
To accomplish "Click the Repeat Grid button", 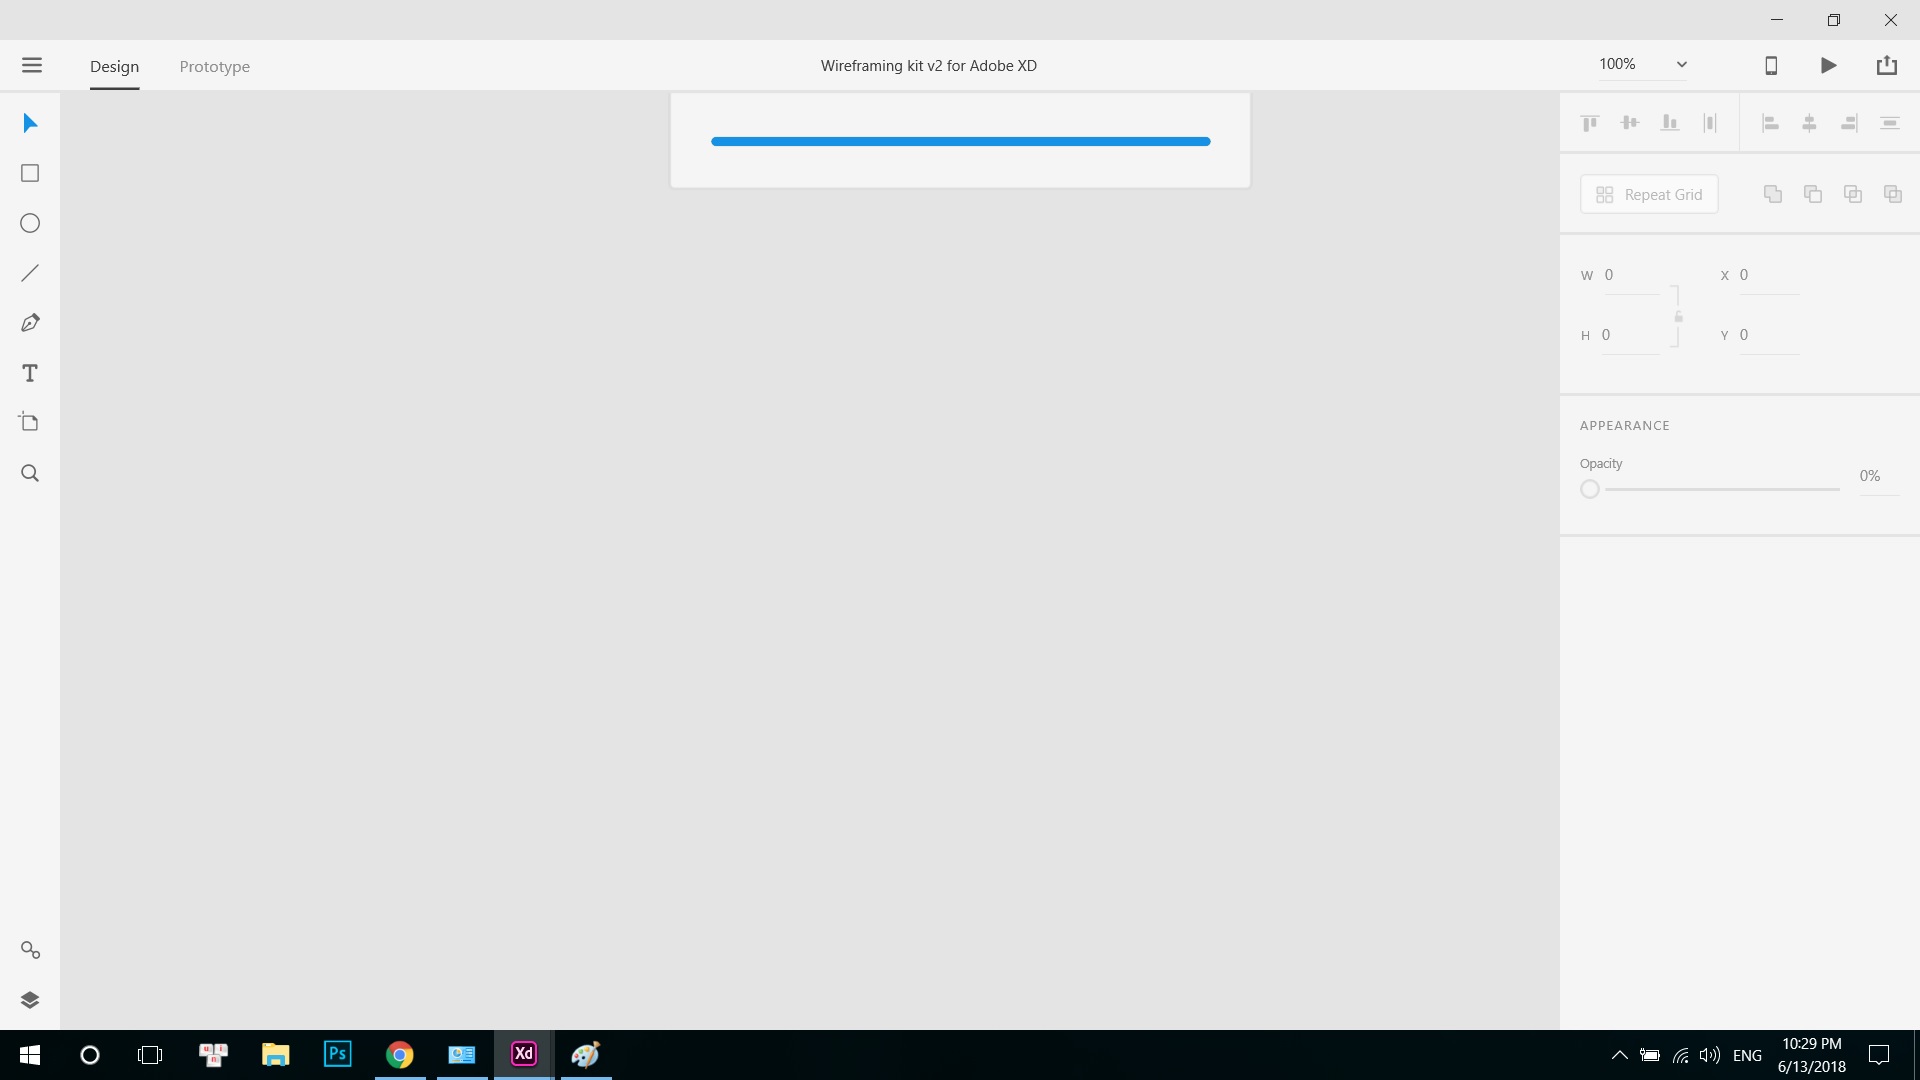I will (x=1648, y=193).
